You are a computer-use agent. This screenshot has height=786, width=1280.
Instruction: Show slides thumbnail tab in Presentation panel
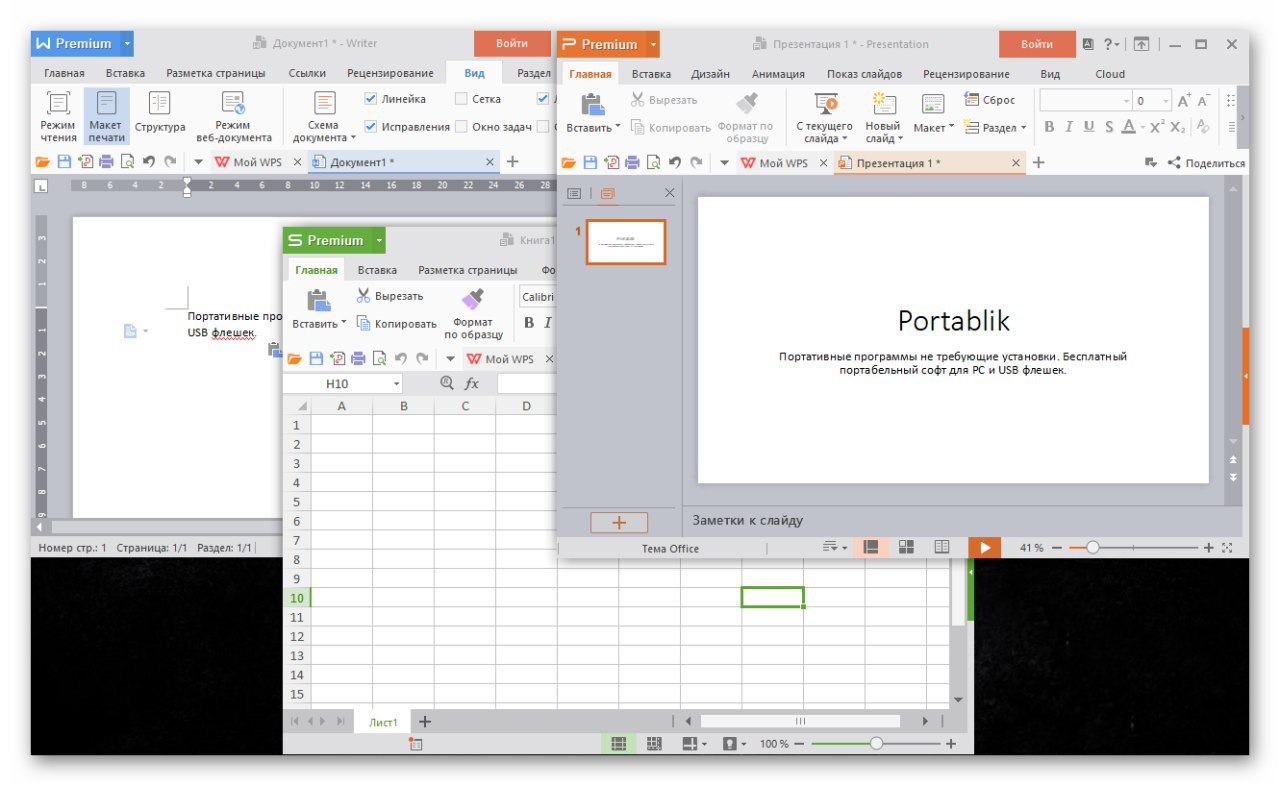pyautogui.click(x=608, y=193)
